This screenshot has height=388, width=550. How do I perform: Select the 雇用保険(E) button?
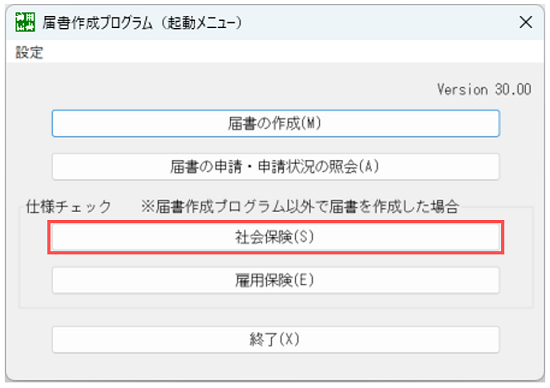click(276, 280)
